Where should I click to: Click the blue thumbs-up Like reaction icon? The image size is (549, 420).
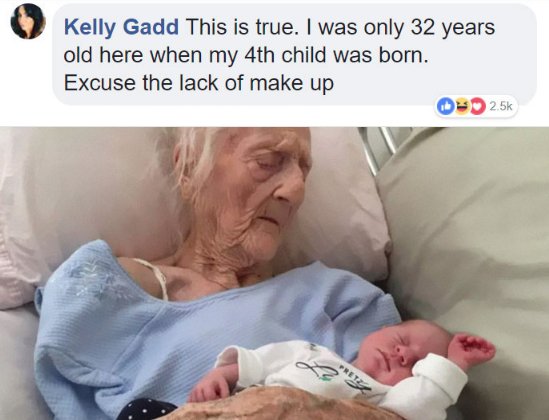click(x=445, y=106)
